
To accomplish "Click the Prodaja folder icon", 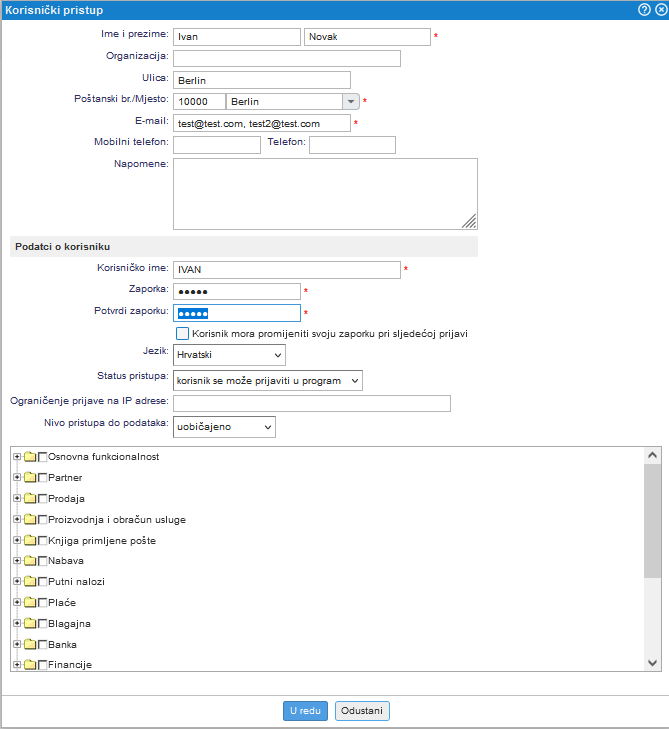I will pyautogui.click(x=30, y=498).
